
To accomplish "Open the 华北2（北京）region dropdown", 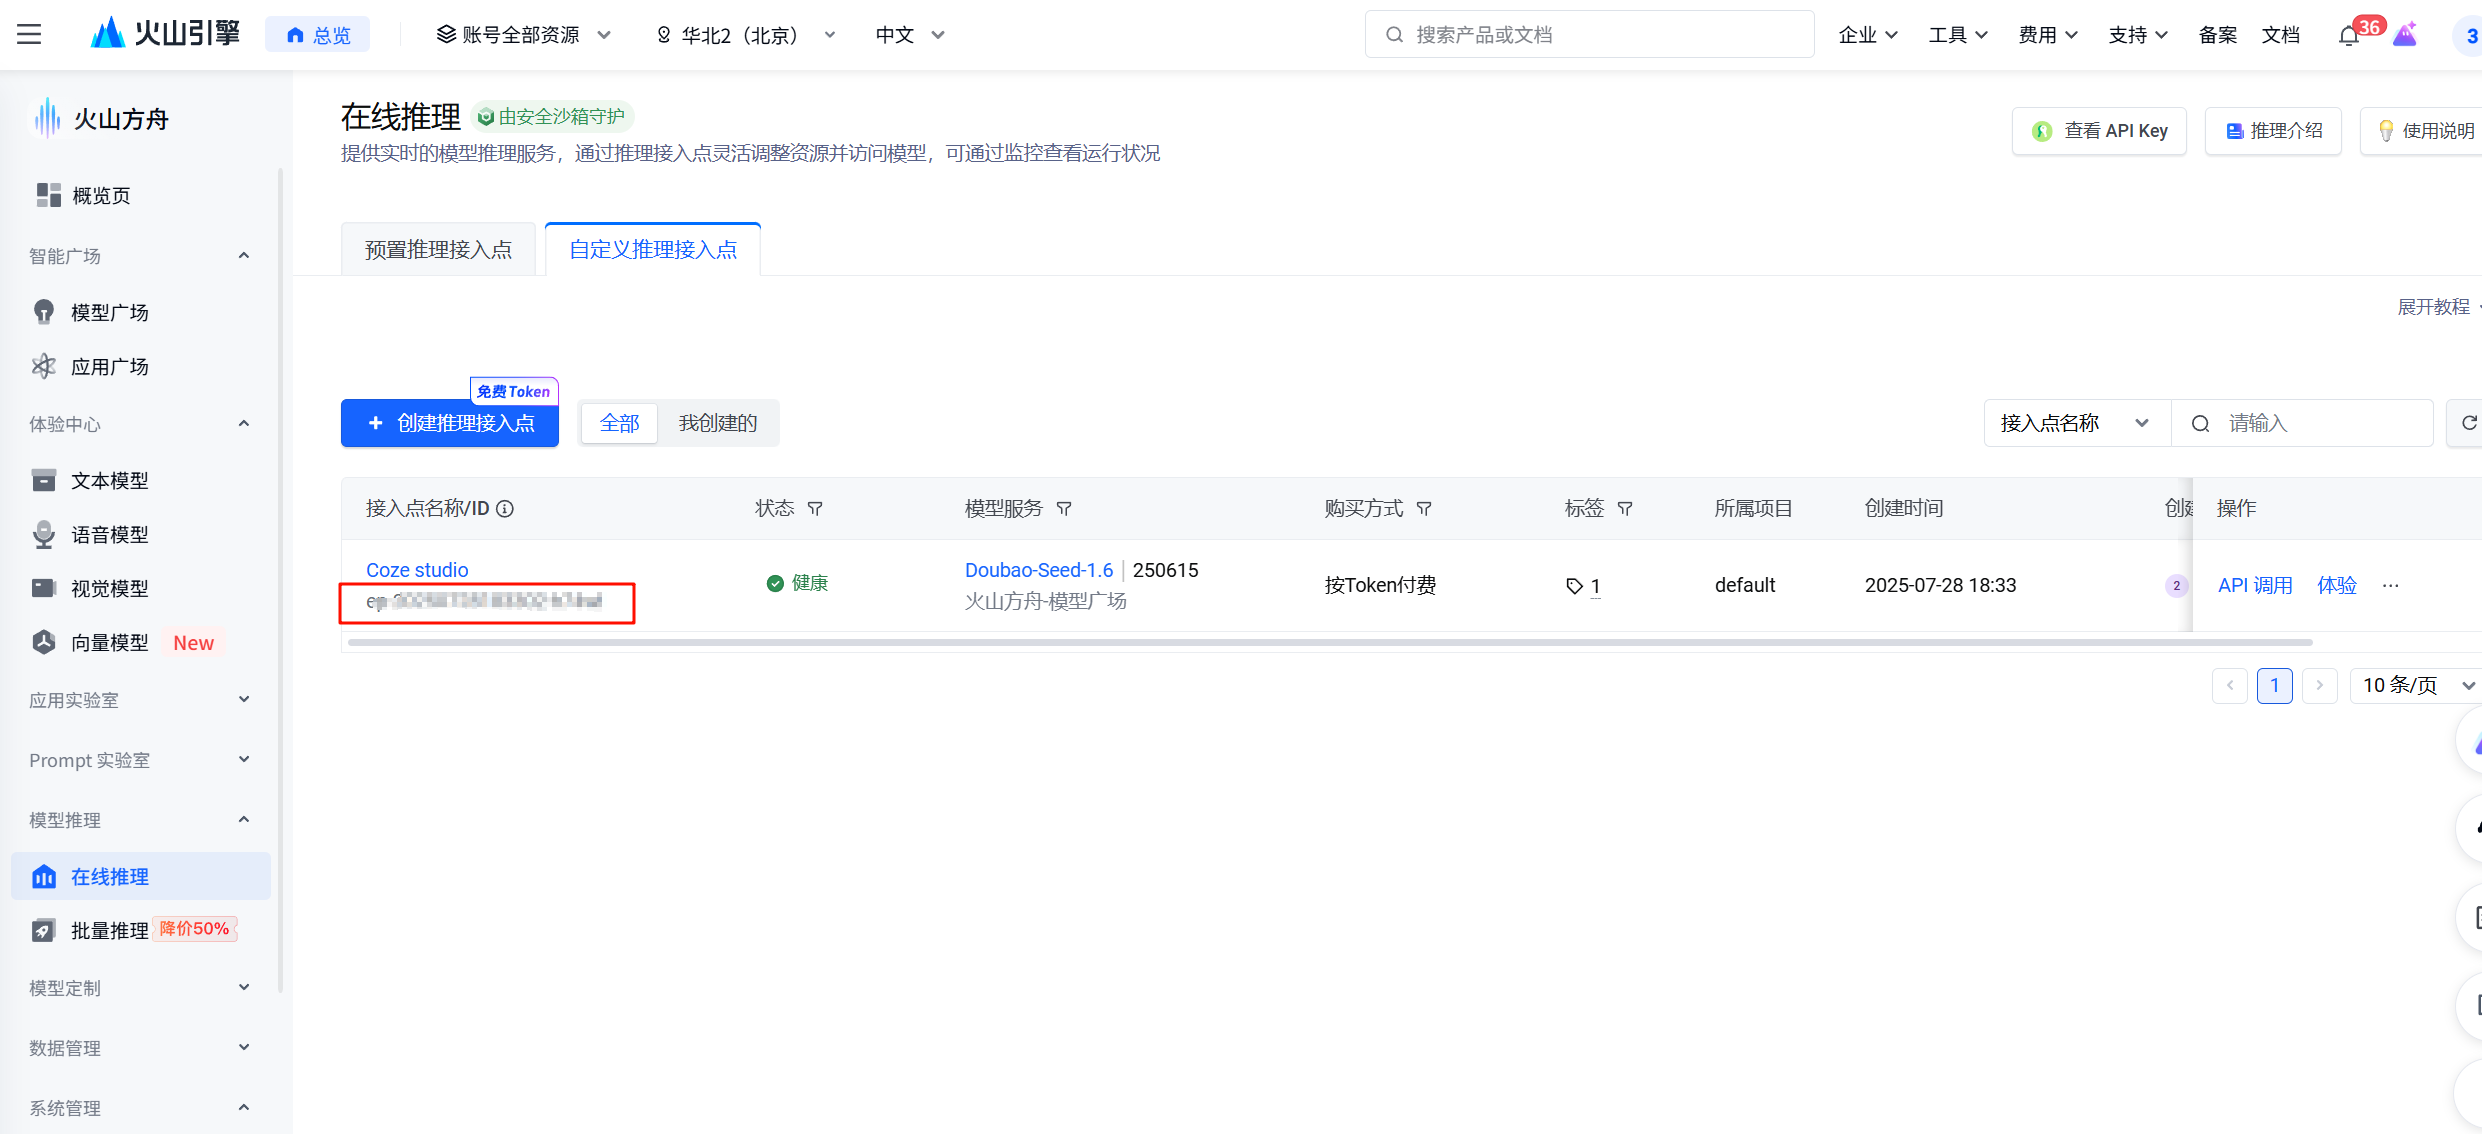I will coord(745,34).
